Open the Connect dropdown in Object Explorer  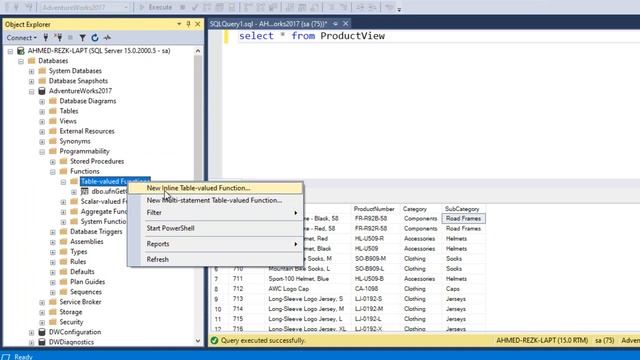click(21, 38)
